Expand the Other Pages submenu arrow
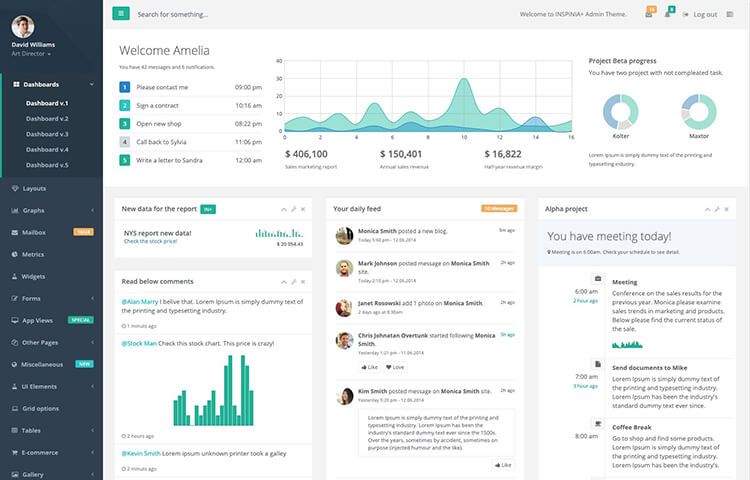The width and height of the screenshot is (750, 480). click(92, 342)
